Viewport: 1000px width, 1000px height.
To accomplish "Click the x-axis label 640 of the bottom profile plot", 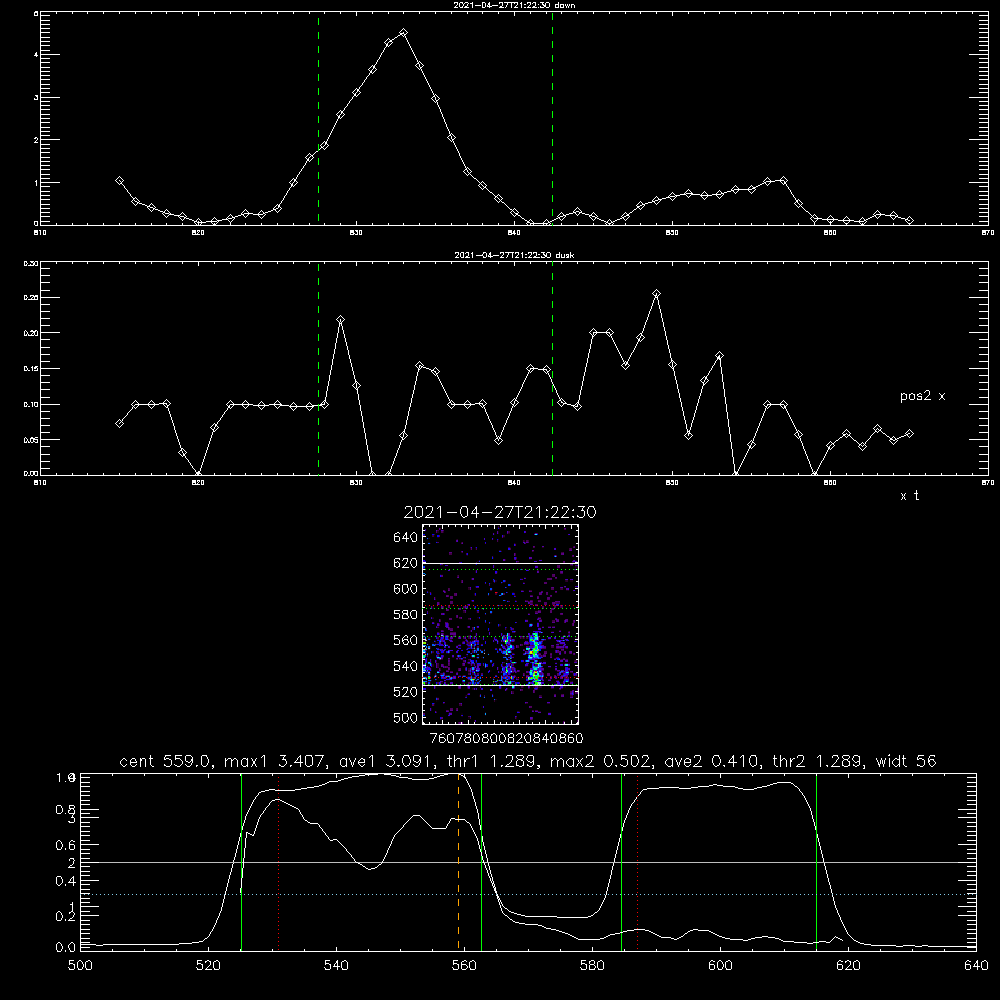I will (976, 965).
